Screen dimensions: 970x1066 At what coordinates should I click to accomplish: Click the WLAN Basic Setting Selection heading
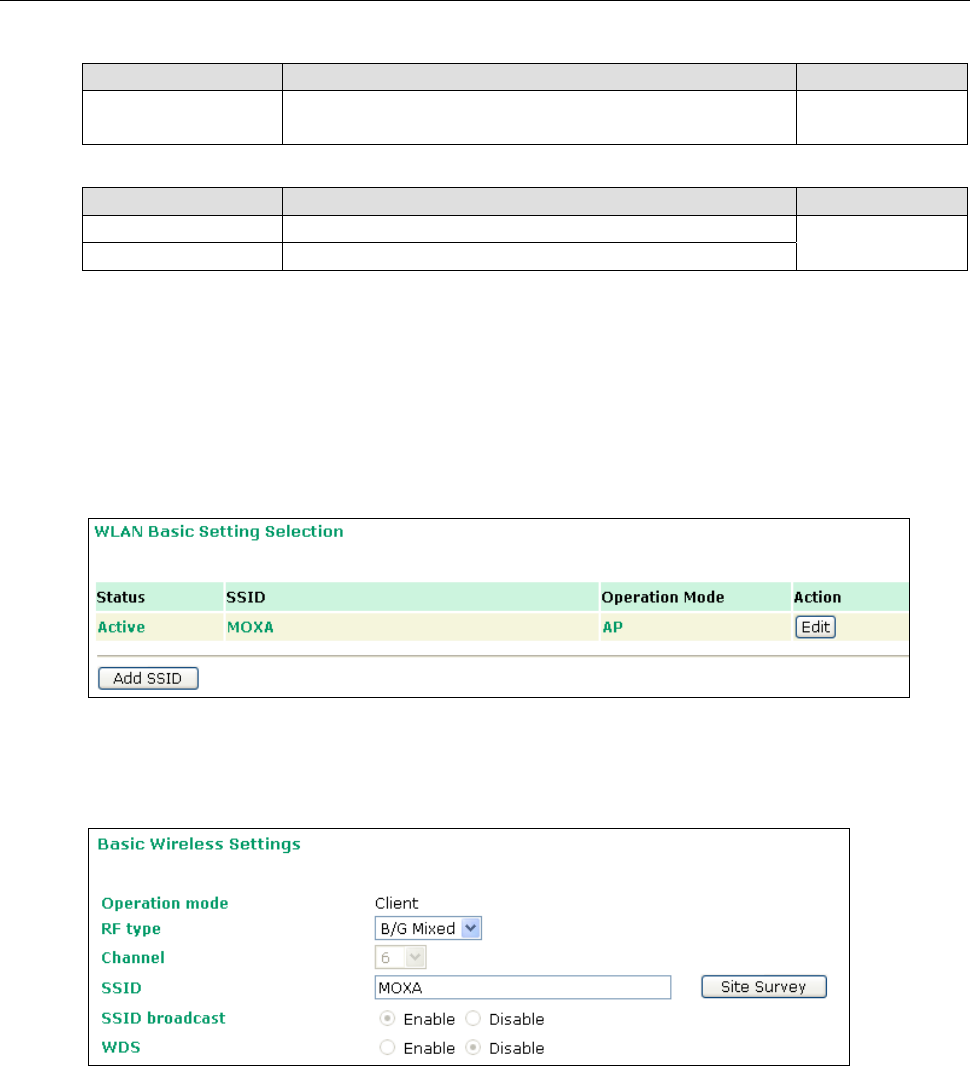tap(219, 531)
